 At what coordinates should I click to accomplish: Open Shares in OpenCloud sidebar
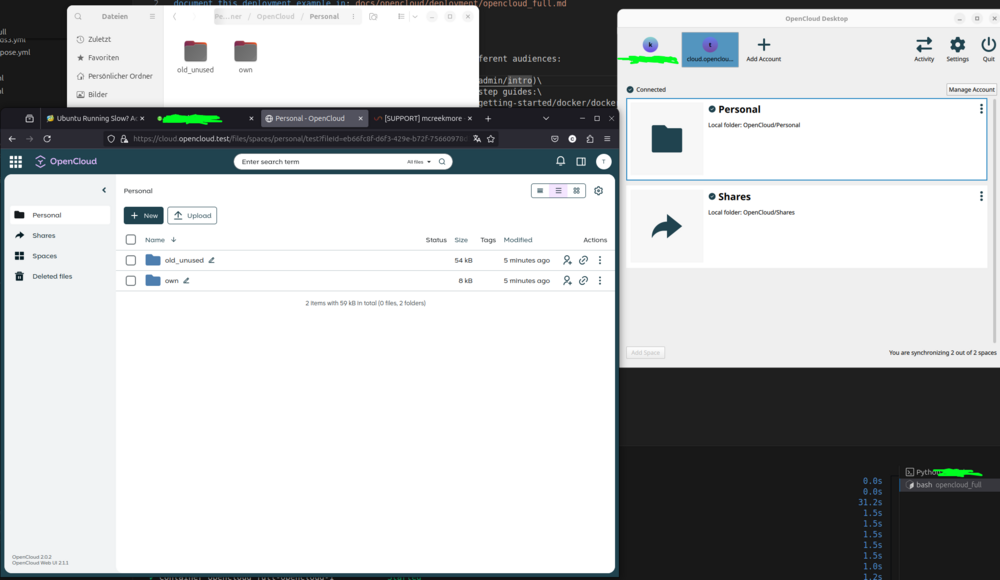(x=60, y=235)
